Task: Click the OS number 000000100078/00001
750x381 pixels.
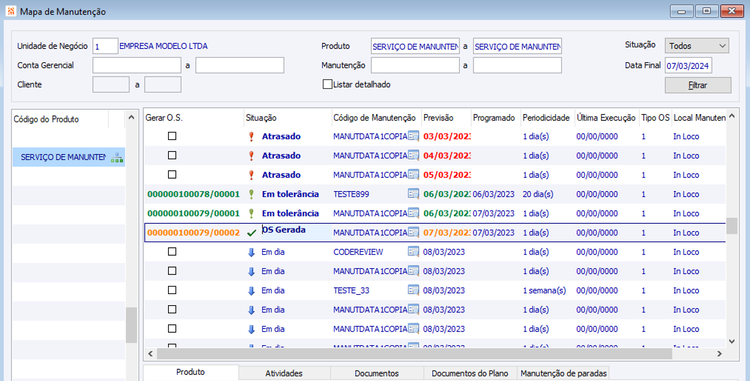Action: click(x=193, y=194)
